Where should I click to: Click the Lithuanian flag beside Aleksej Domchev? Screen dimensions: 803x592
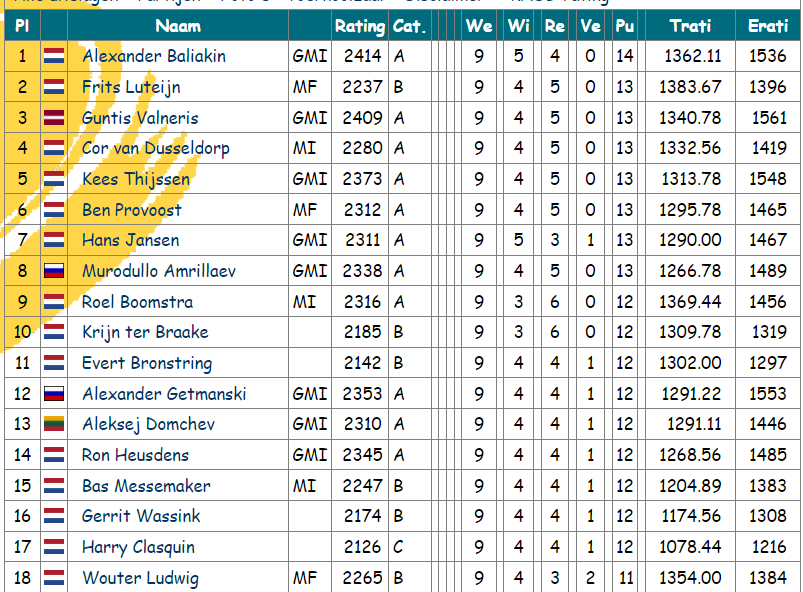coord(54,424)
